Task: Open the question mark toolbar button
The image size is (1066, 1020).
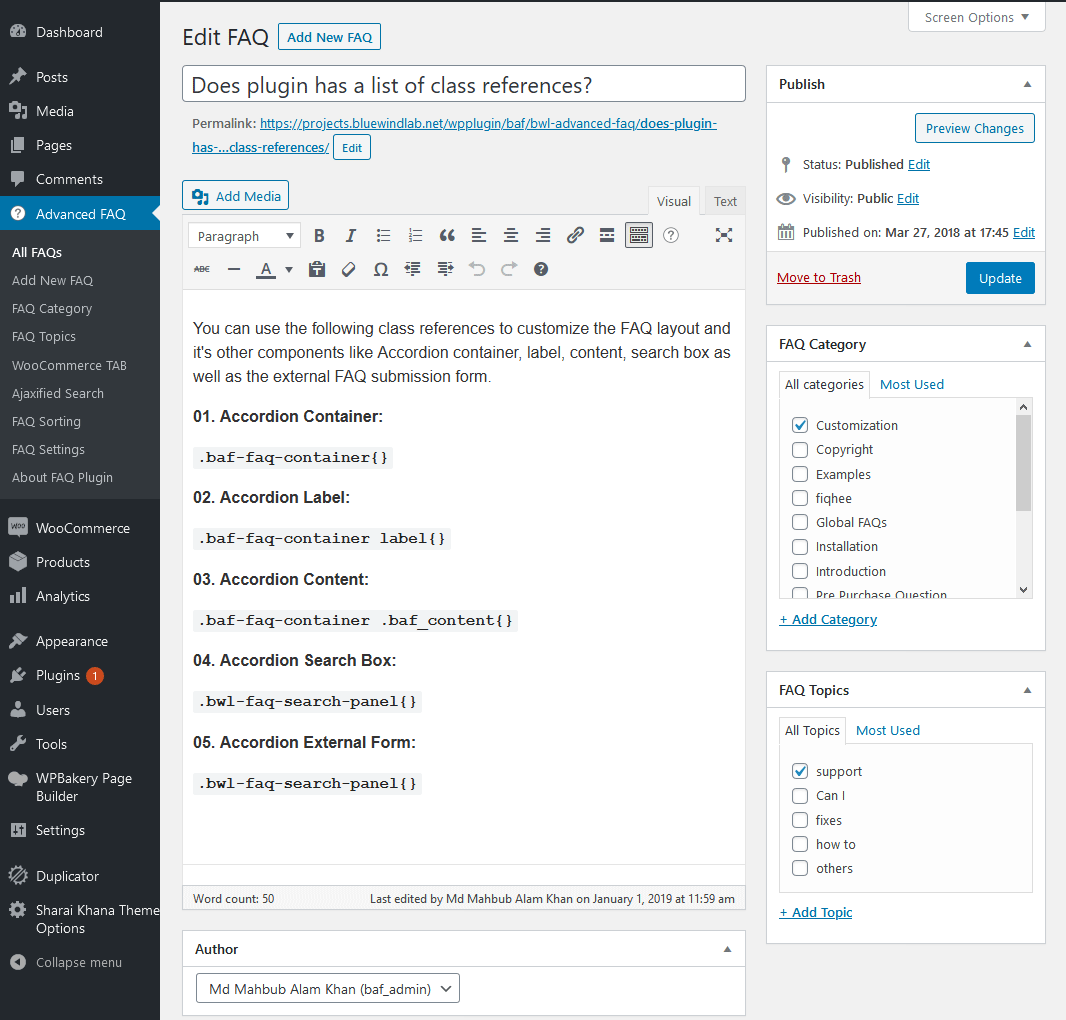Action: (x=671, y=236)
